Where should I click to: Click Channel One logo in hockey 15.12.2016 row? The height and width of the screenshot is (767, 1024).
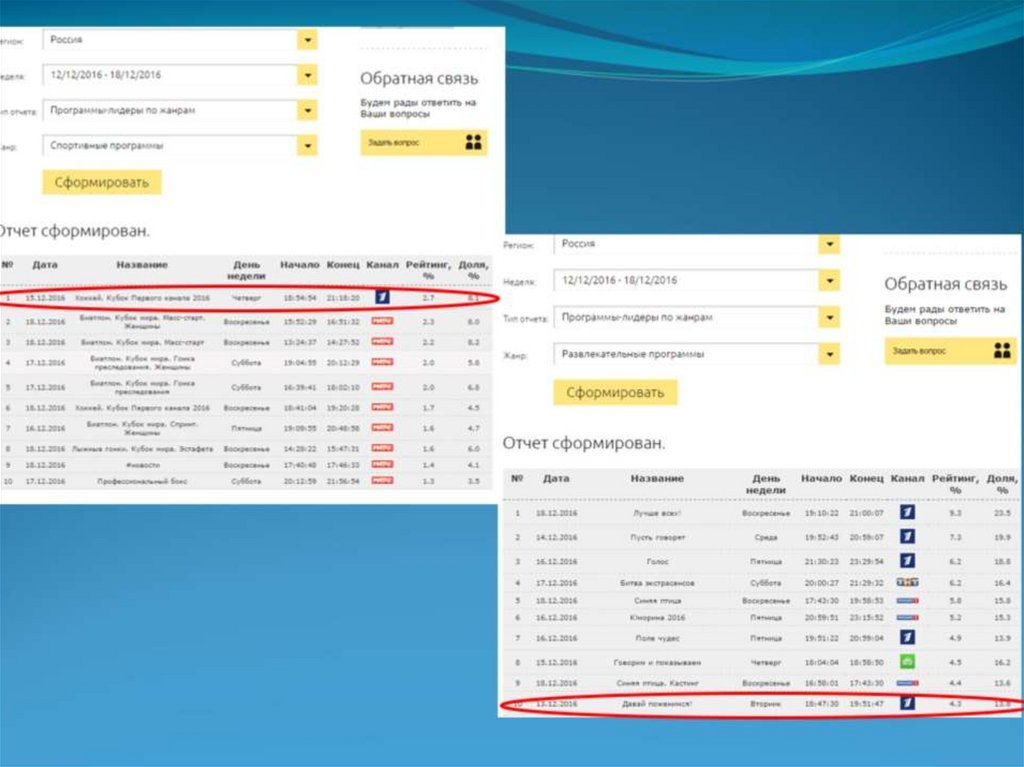[382, 297]
